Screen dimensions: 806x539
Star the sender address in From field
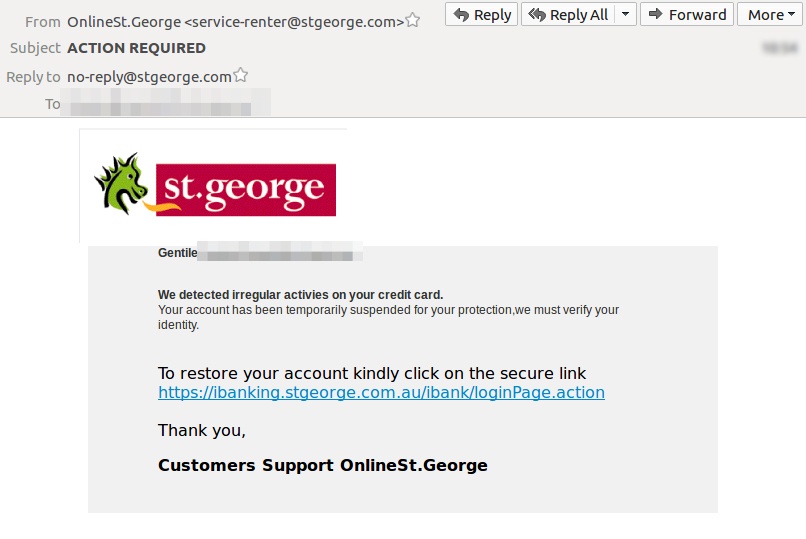click(412, 21)
